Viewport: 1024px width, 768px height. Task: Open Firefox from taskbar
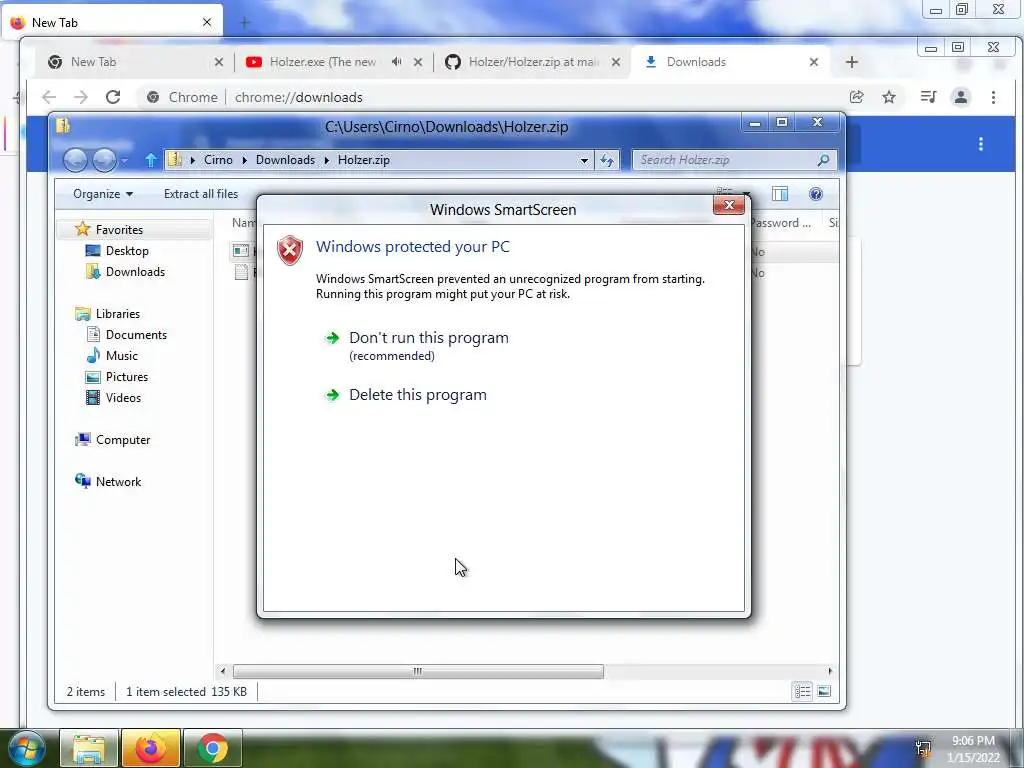point(151,748)
